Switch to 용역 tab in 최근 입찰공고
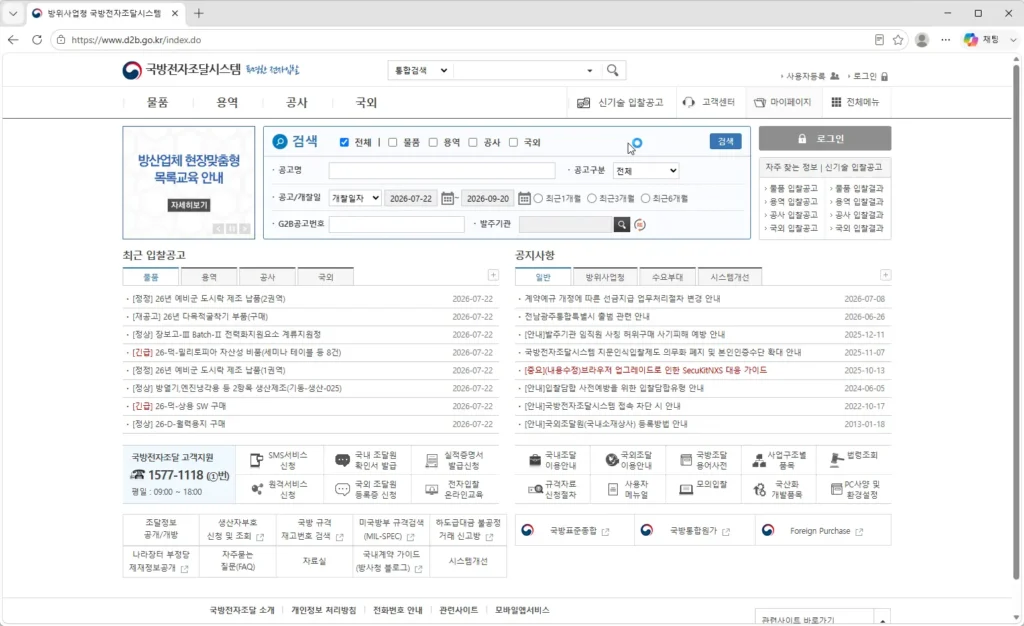Viewport: 1024px width, 626px height. click(209, 277)
